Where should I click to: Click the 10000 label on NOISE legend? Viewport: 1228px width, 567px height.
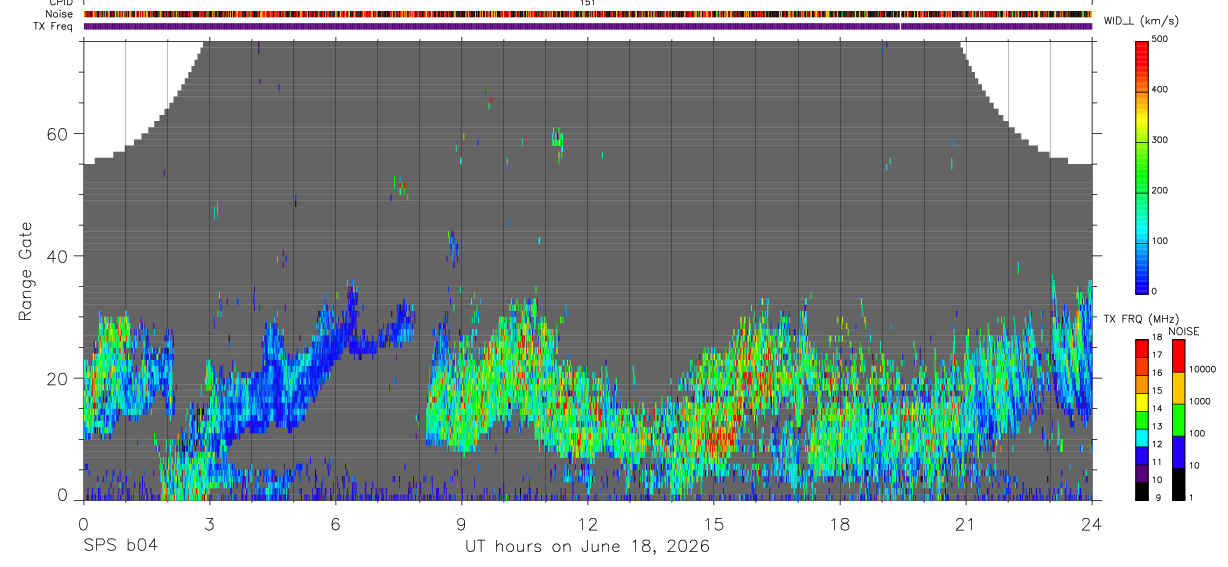(x=1201, y=369)
